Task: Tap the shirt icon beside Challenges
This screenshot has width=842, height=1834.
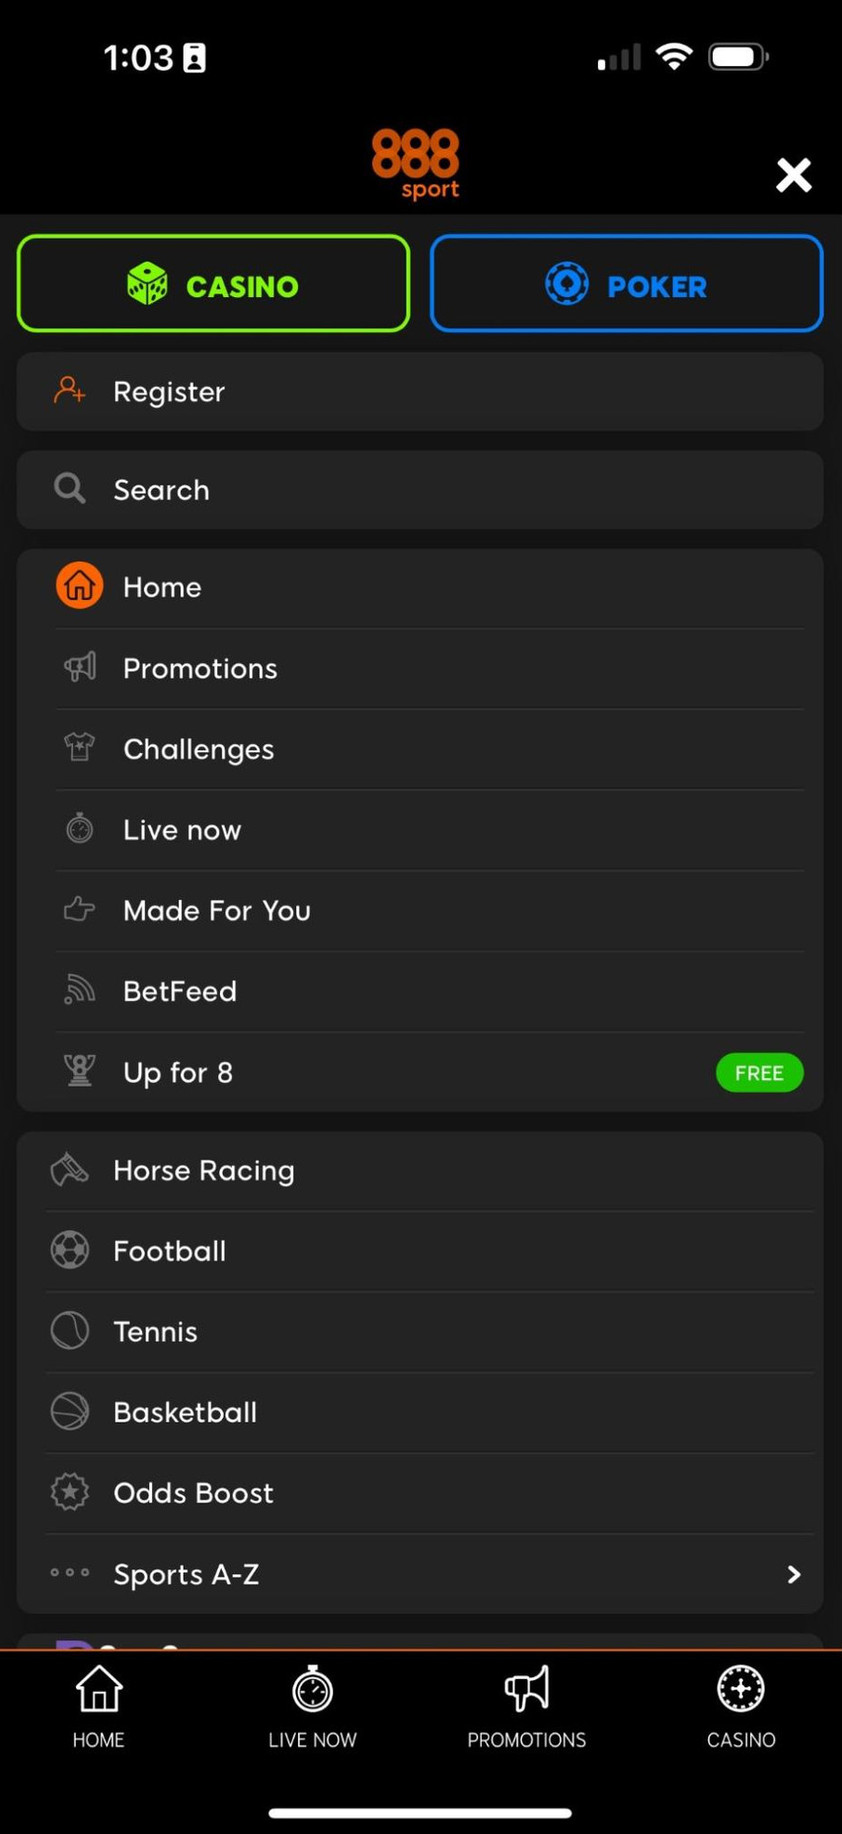Action: (x=80, y=748)
